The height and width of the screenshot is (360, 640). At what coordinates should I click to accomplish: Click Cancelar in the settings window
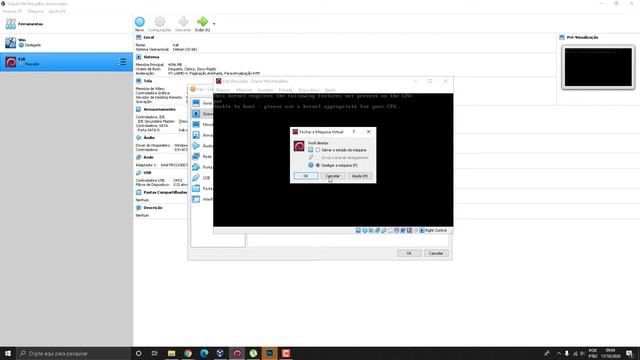tap(436, 253)
